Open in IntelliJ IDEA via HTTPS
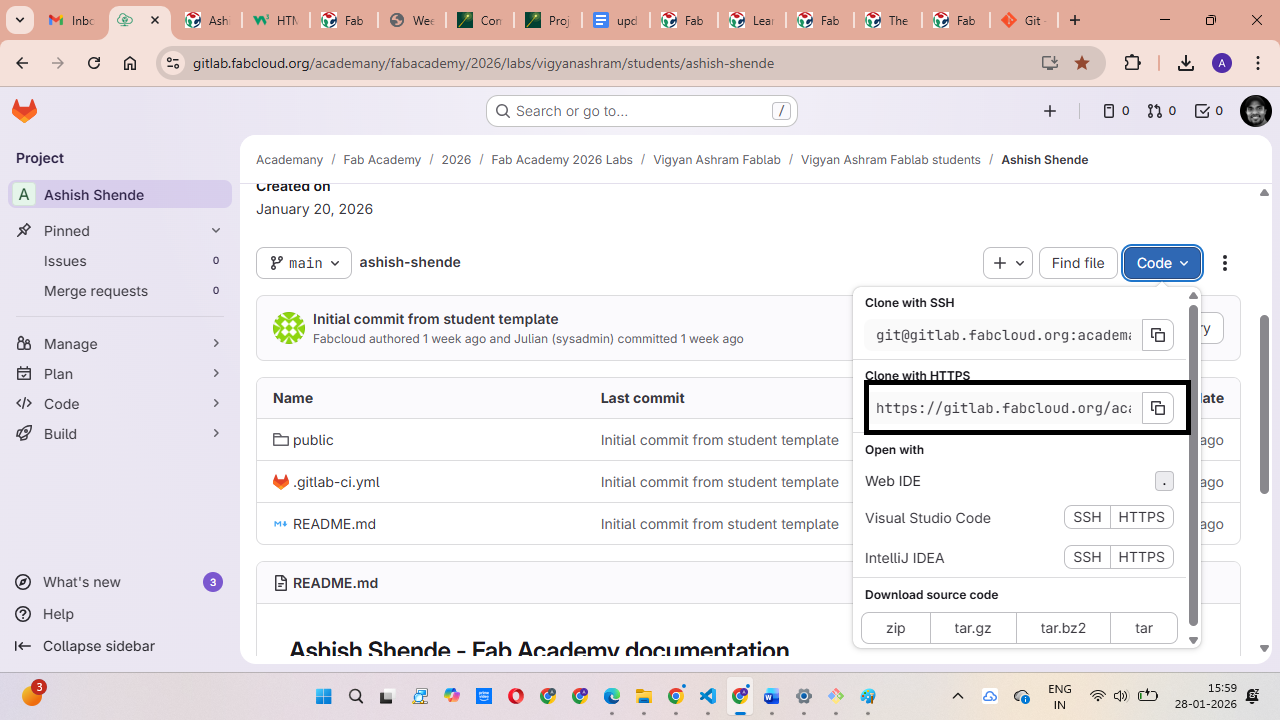Screen dimensions: 1280x720 [x=1141, y=557]
